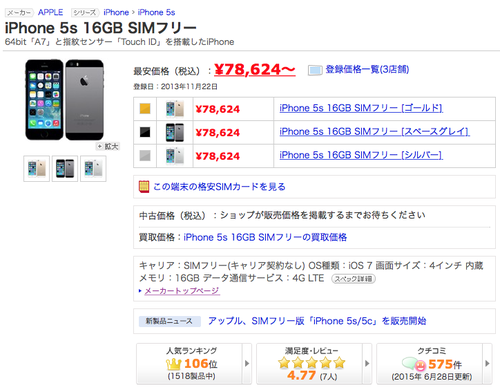500x390 pixels.
Task: Click the silver model product image in price table
Action: 175,156
